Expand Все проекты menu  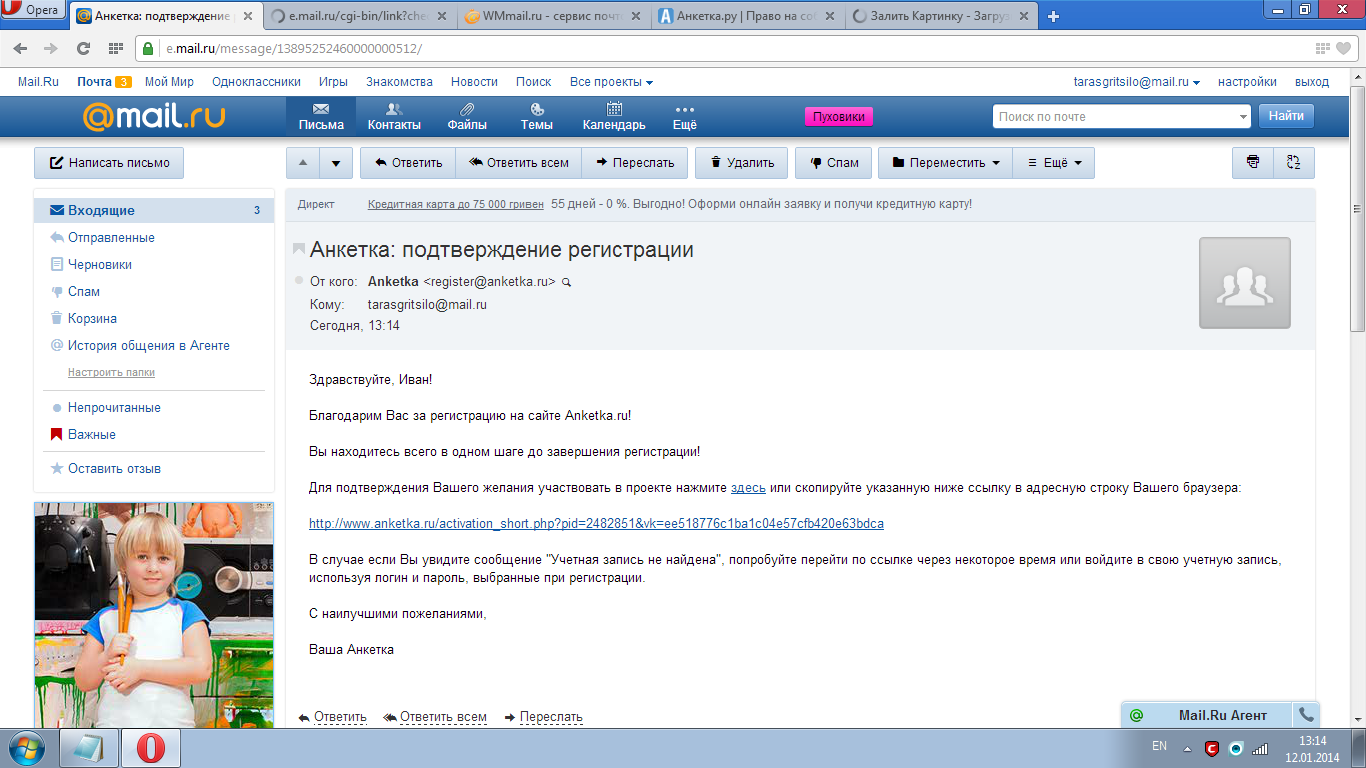611,82
